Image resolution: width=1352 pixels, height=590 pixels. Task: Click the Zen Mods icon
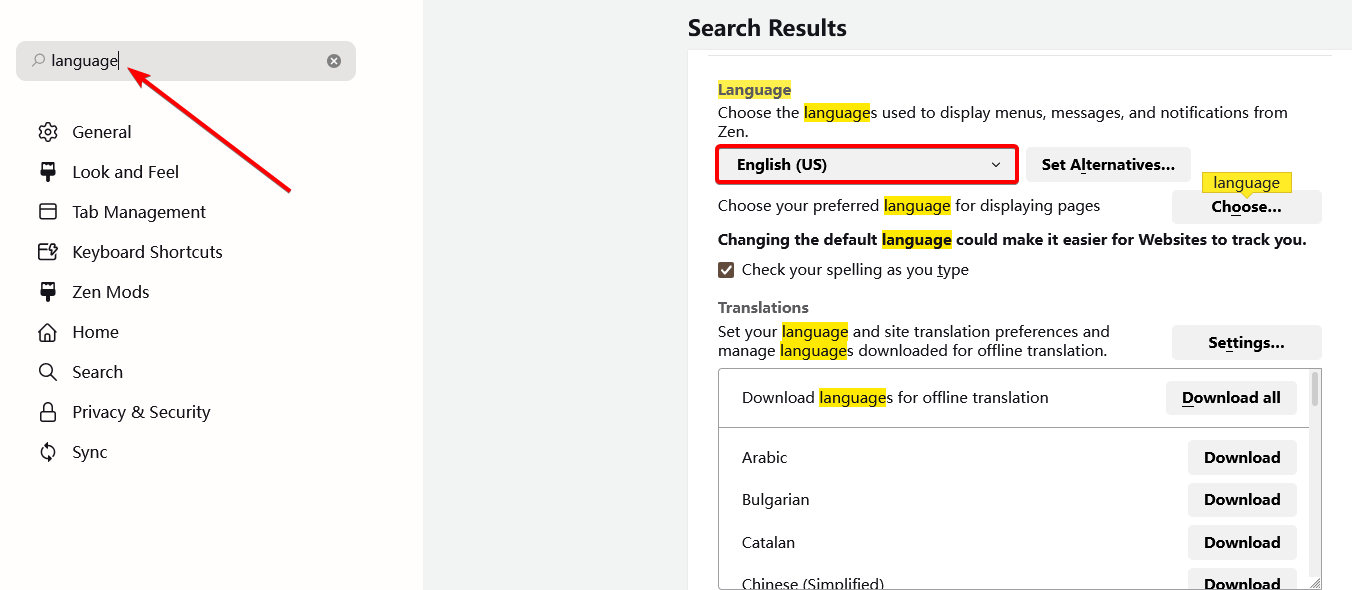[48, 292]
